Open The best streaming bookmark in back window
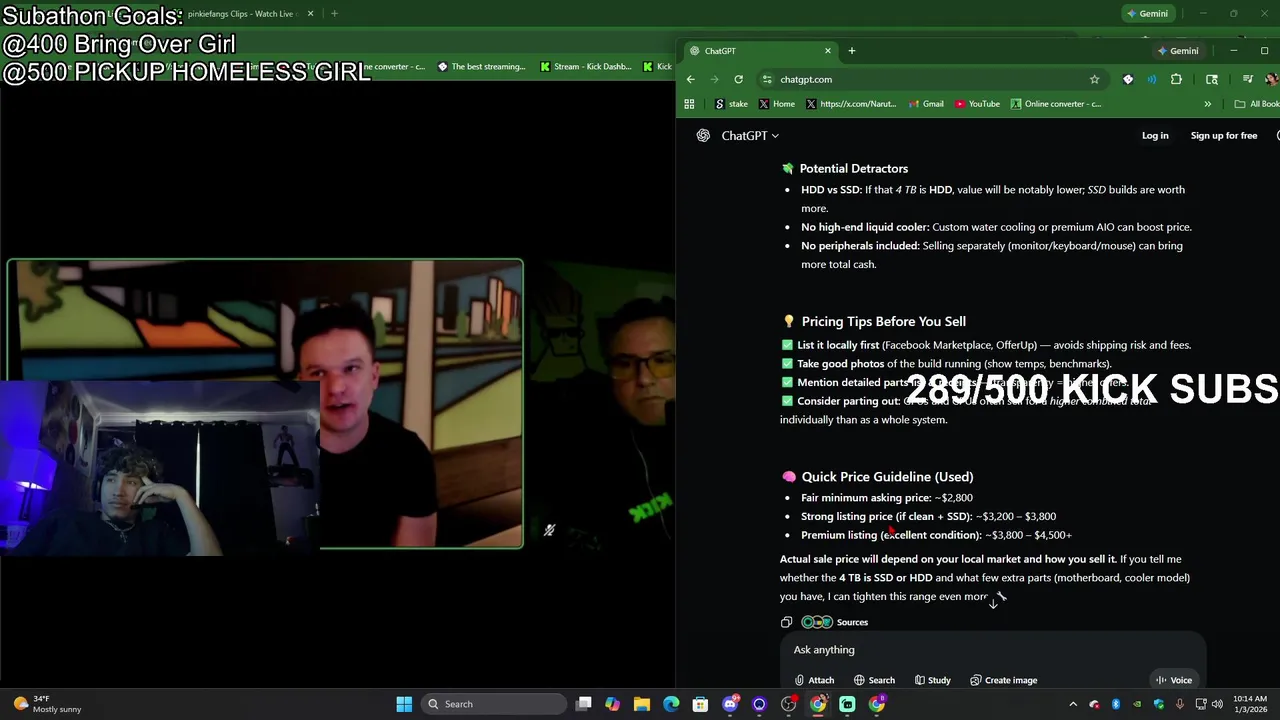 (481, 67)
